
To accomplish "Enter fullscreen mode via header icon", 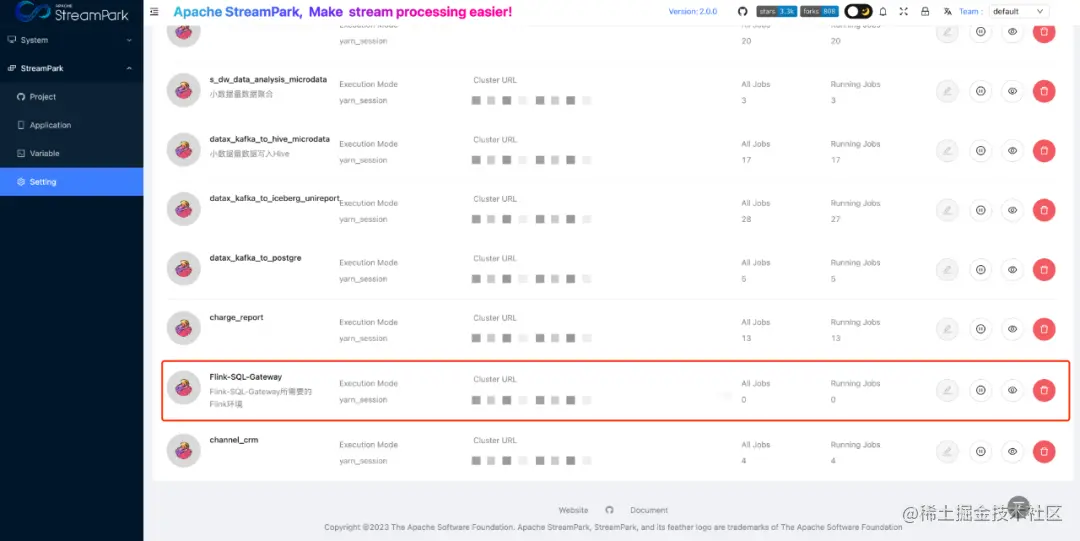I will point(904,12).
